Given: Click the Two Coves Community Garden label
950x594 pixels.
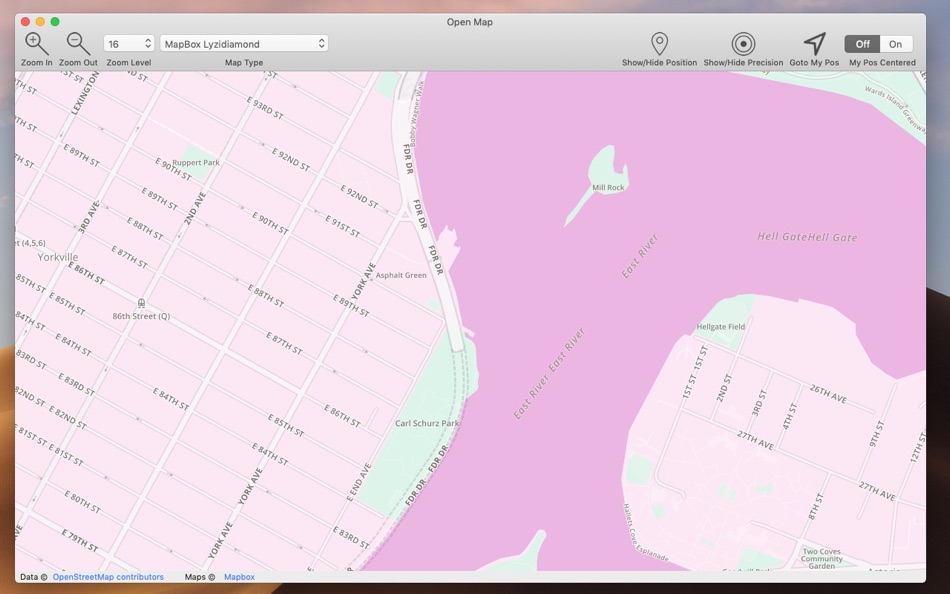Looking at the screenshot, I should 822,559.
